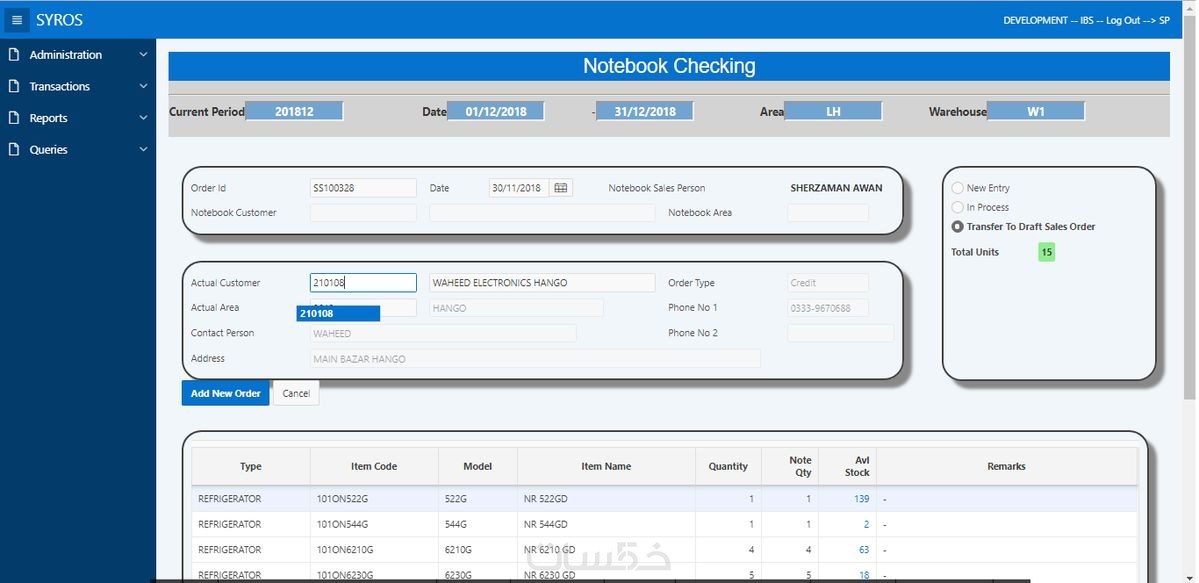Click the Administration page icon
Image resolution: width=1199 pixels, height=583 pixels.
tap(14, 54)
